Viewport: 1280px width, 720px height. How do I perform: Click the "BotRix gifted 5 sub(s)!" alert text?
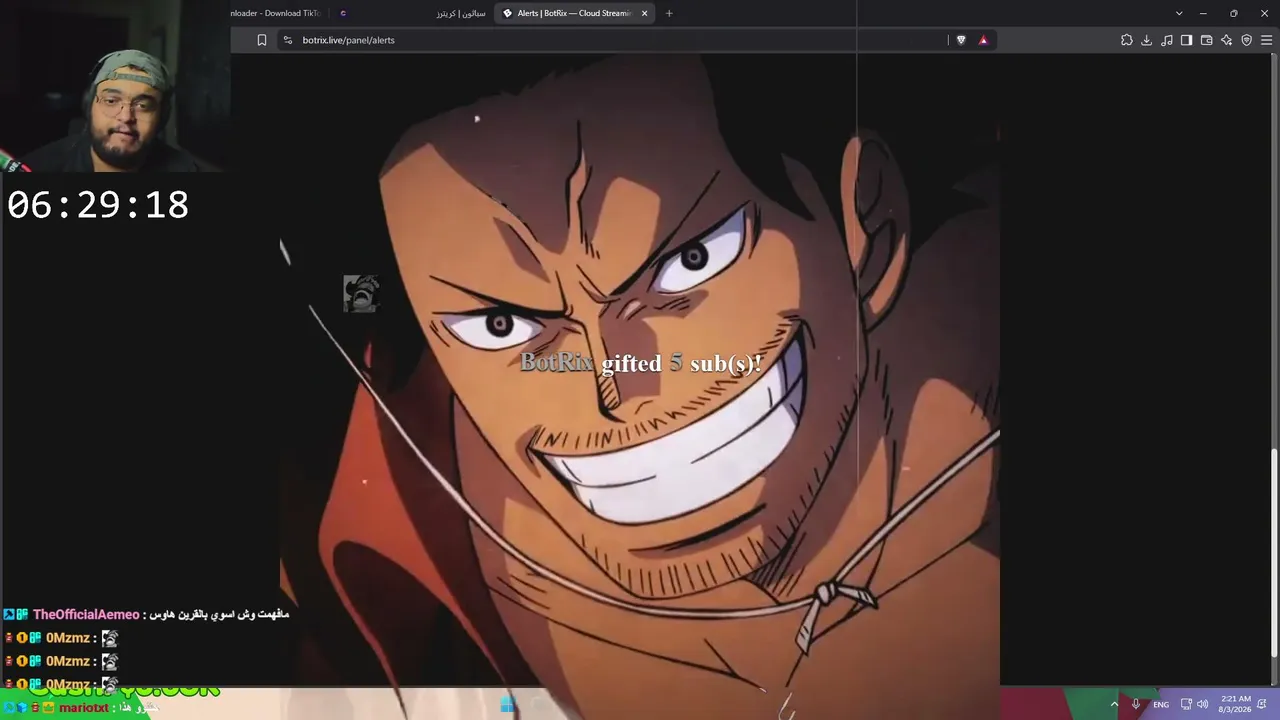tap(641, 363)
